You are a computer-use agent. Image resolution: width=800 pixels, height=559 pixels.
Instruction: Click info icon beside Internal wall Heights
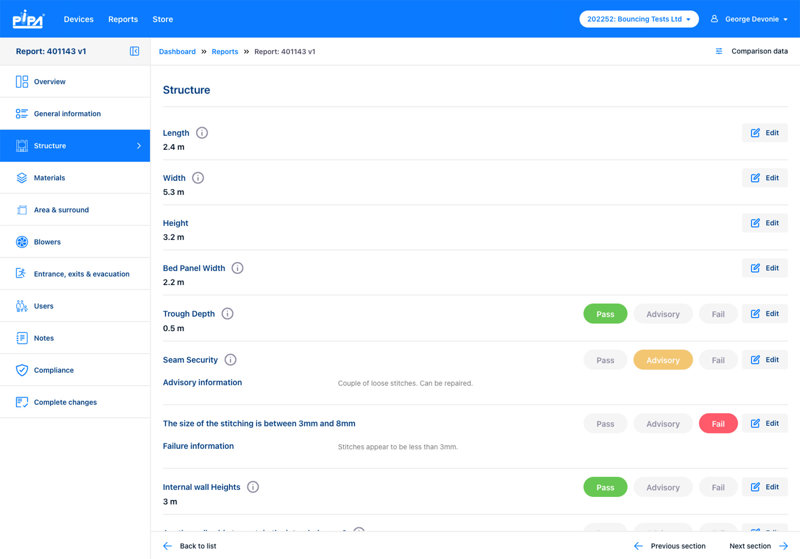(252, 487)
